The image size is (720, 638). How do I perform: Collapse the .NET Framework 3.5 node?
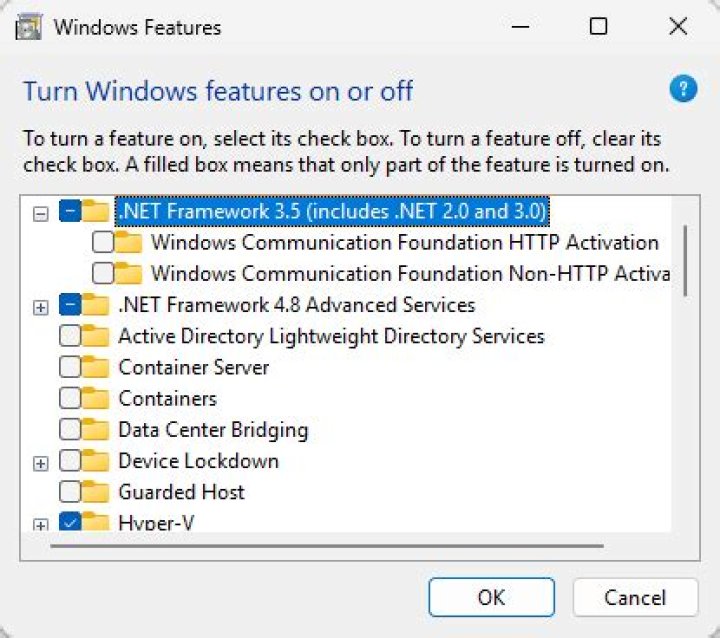pyautogui.click(x=41, y=212)
